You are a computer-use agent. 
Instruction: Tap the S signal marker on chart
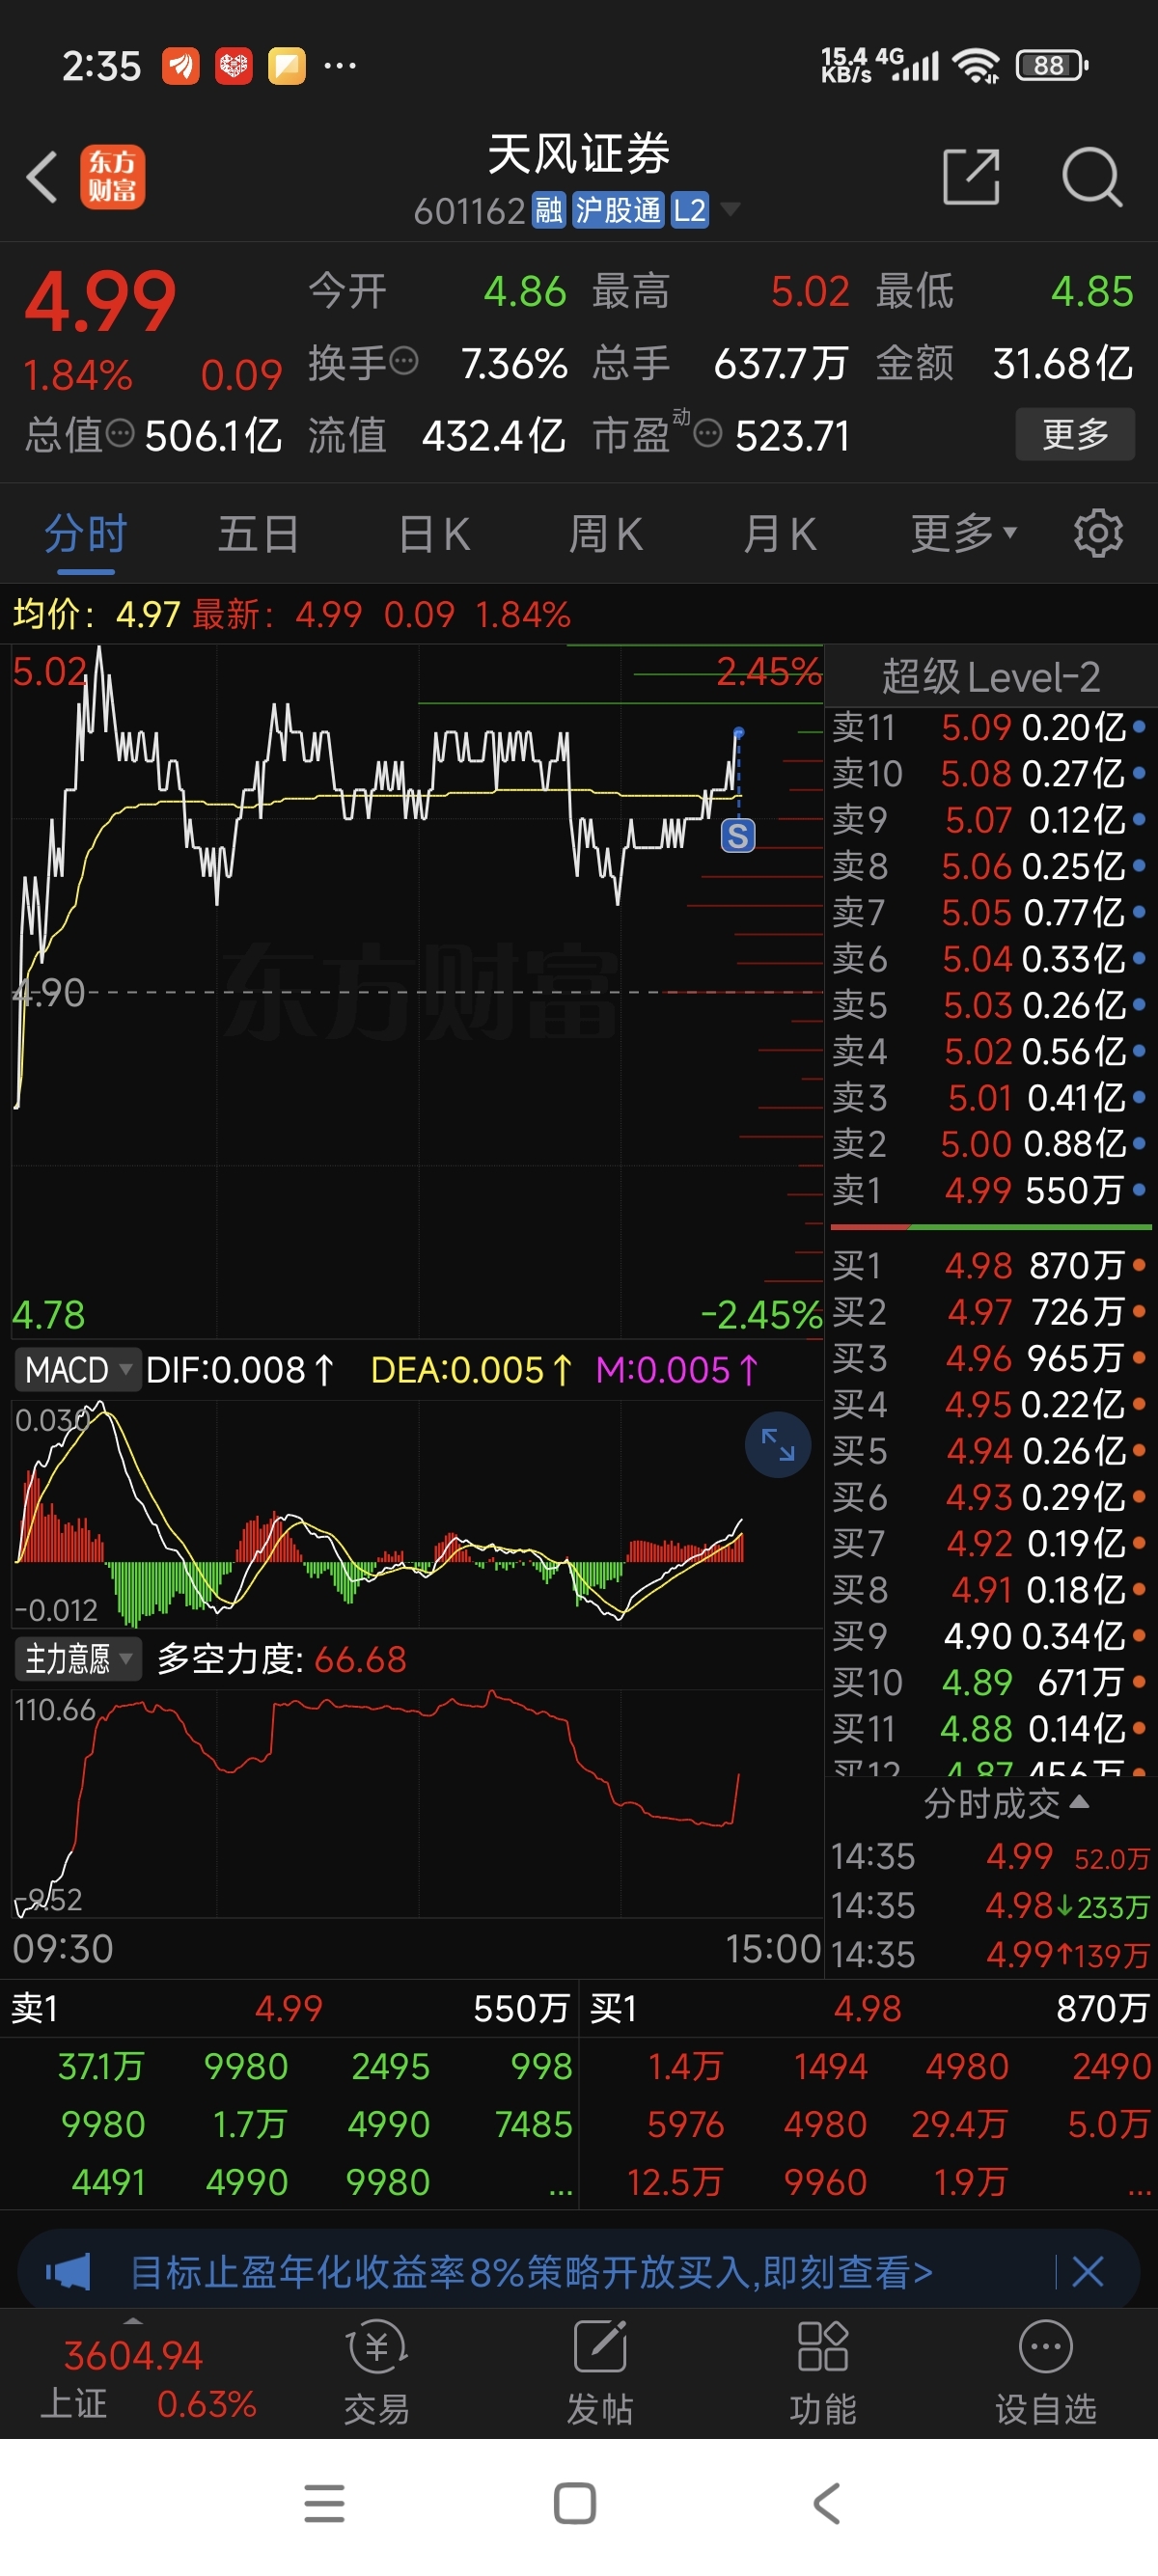738,835
